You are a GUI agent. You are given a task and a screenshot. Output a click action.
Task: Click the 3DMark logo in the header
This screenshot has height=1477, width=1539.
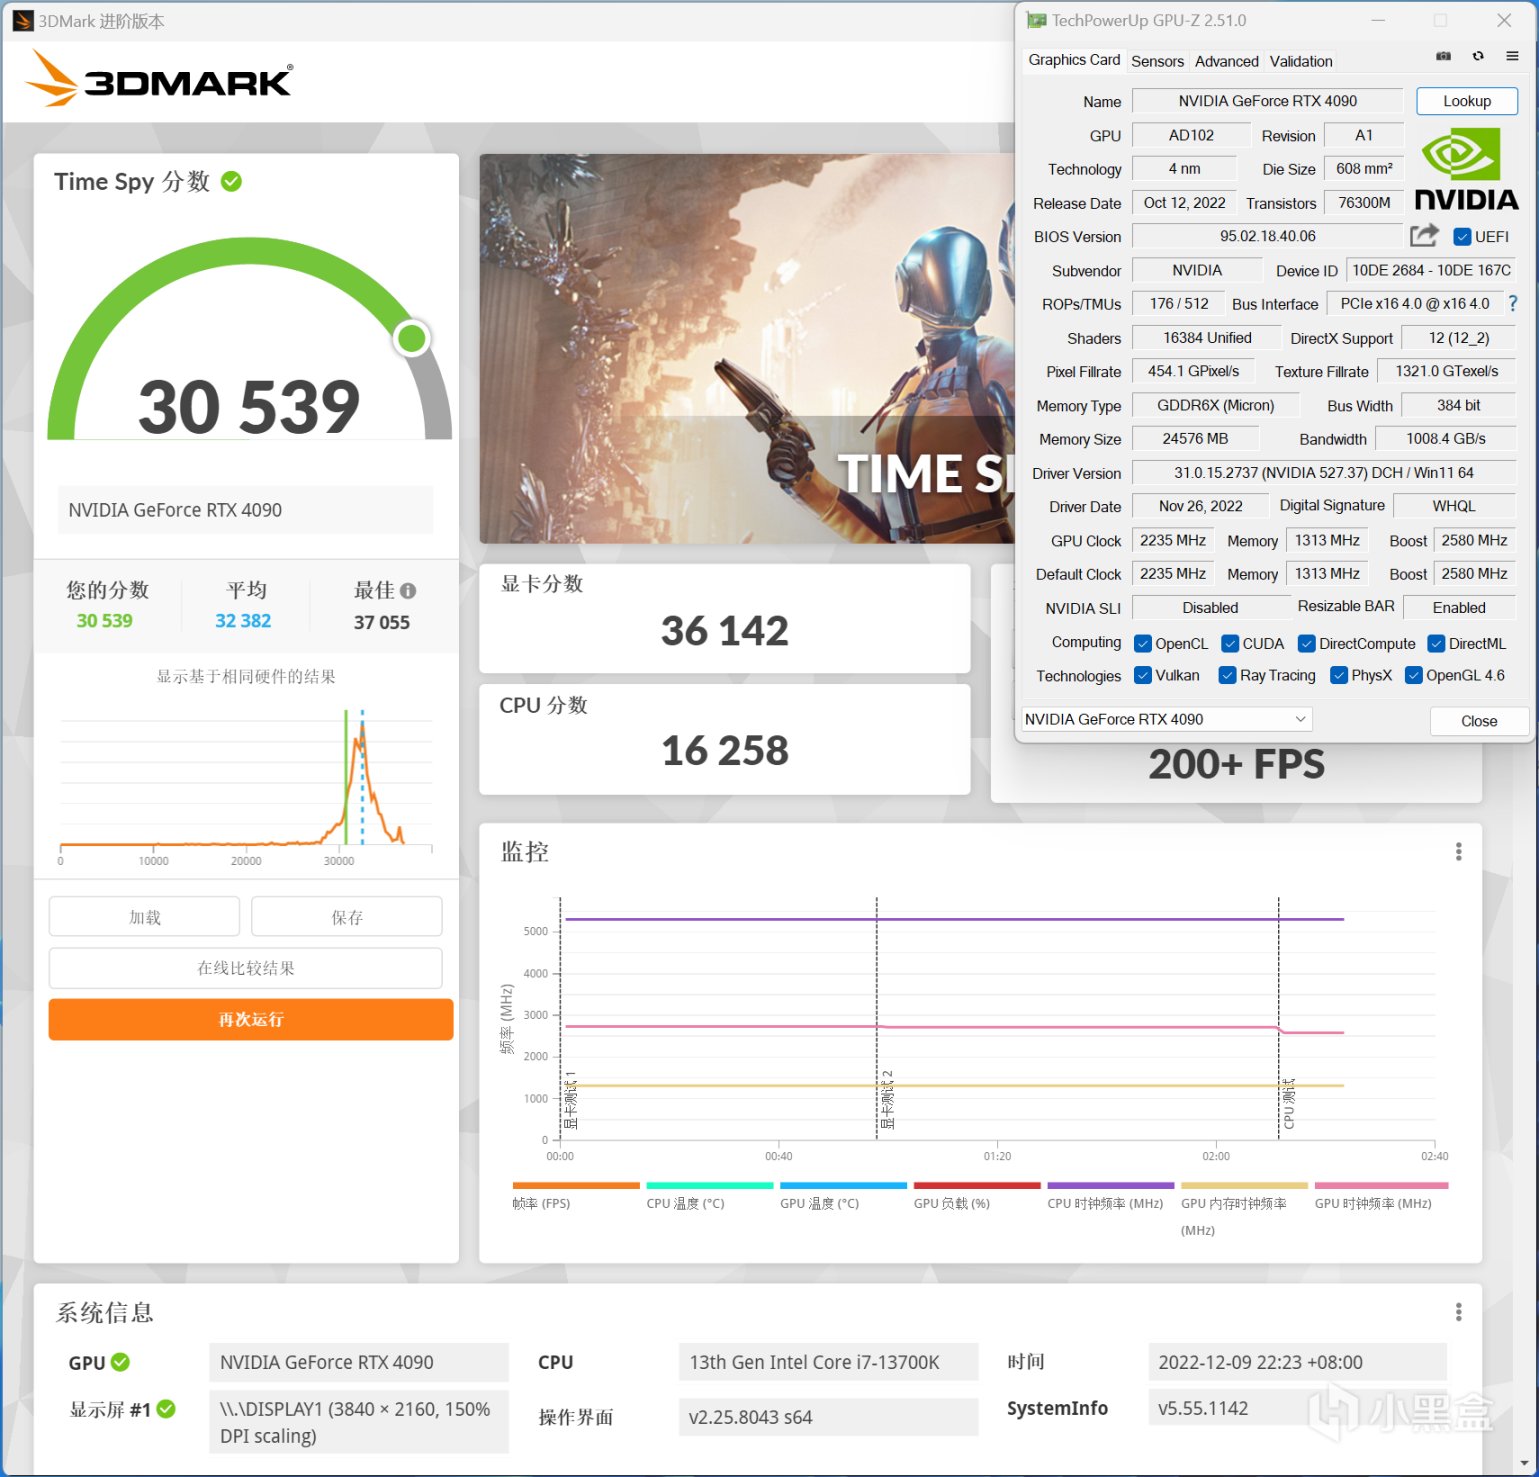pos(160,79)
